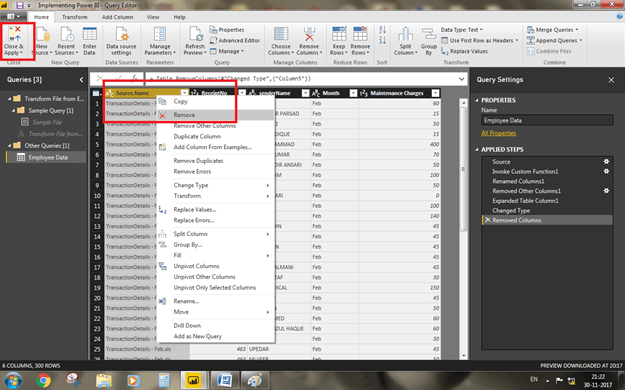
Task: Click Remove Columns icon
Action: 309,33
